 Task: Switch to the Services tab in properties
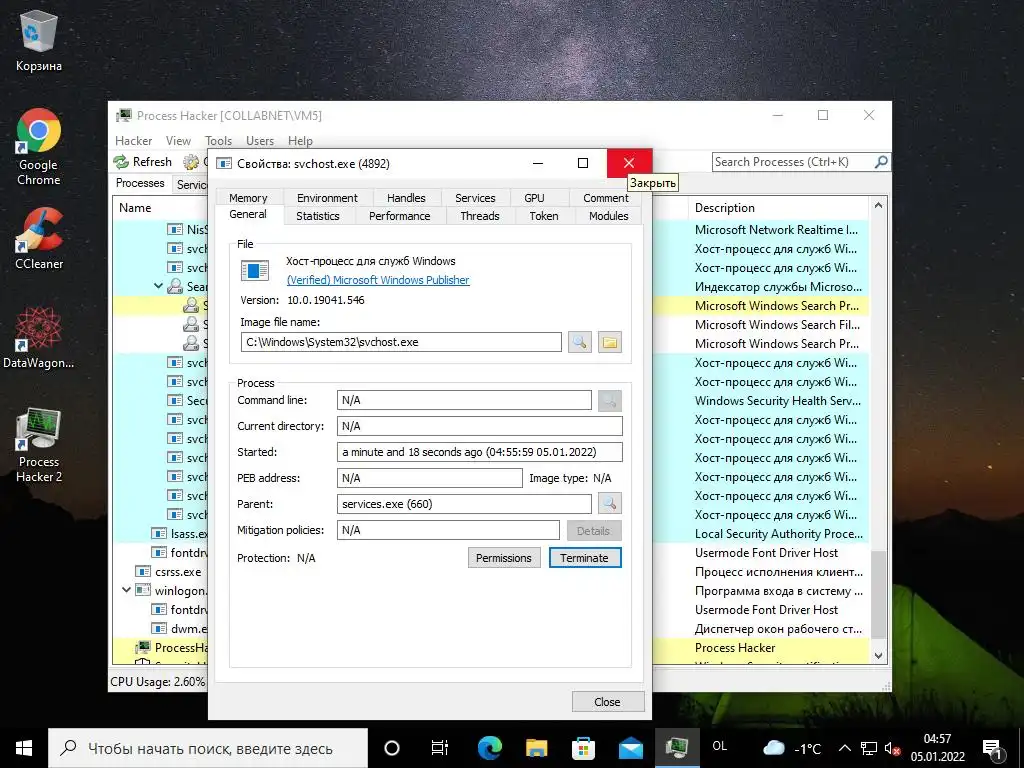coord(475,198)
